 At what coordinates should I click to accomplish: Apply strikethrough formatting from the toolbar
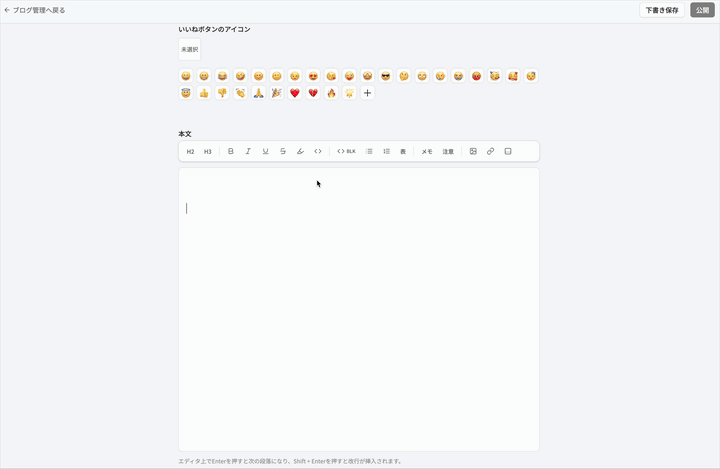pos(283,152)
